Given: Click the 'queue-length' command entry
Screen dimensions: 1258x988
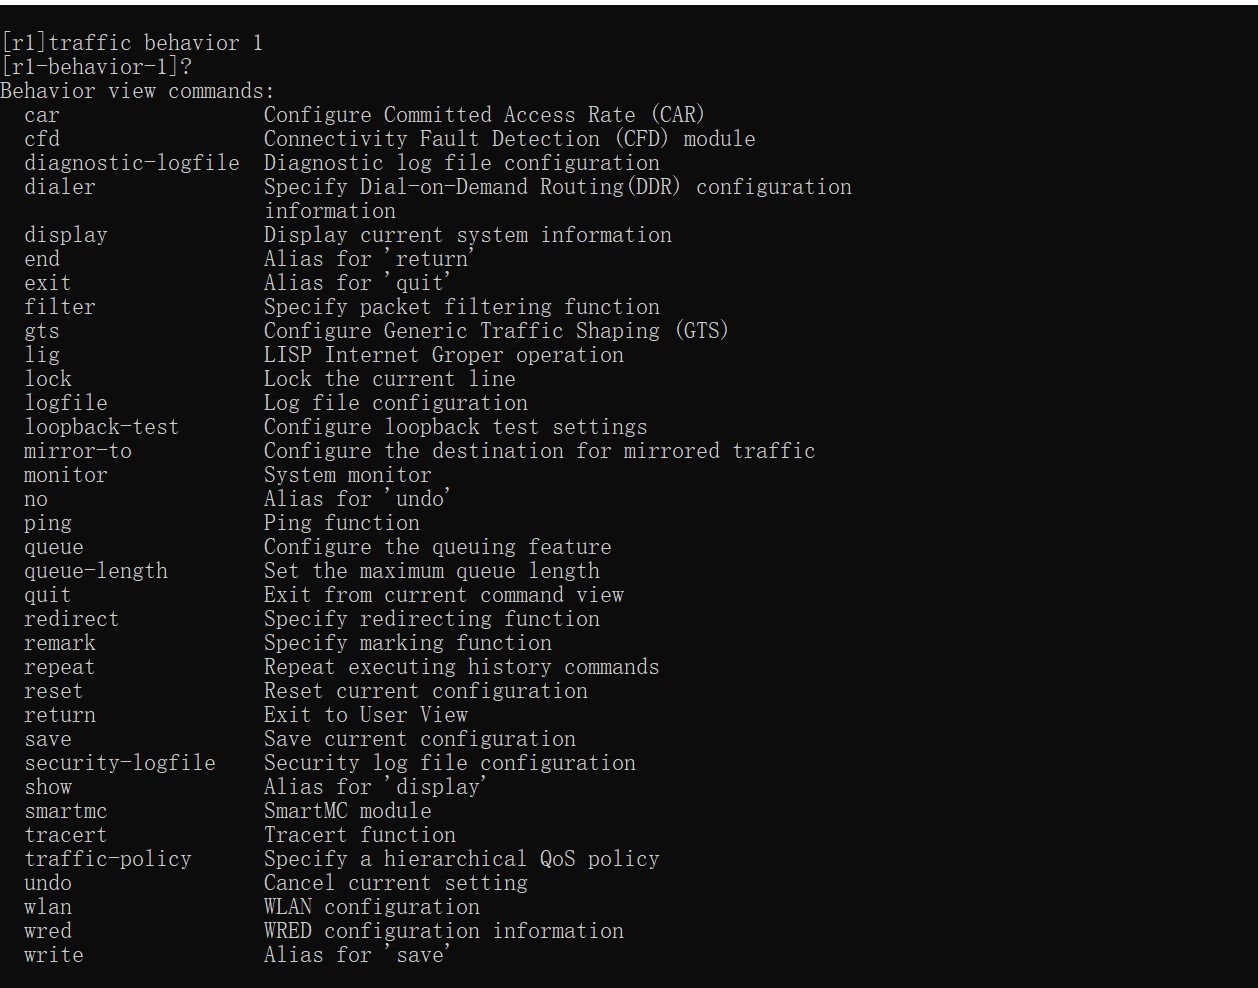Looking at the screenshot, I should (x=96, y=571).
